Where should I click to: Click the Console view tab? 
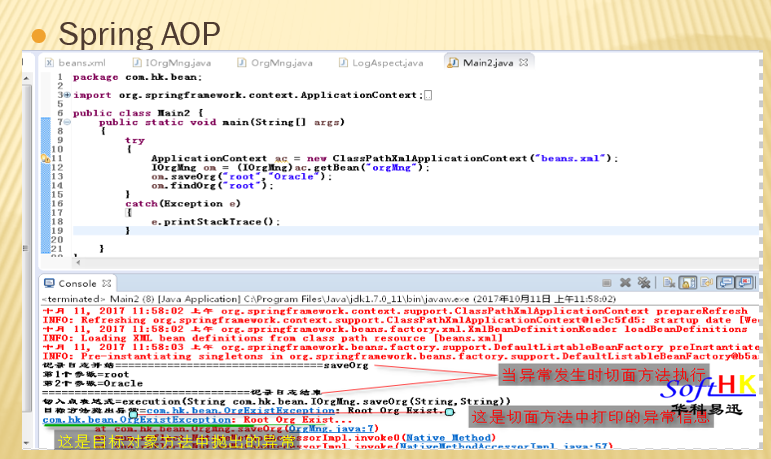(x=77, y=283)
